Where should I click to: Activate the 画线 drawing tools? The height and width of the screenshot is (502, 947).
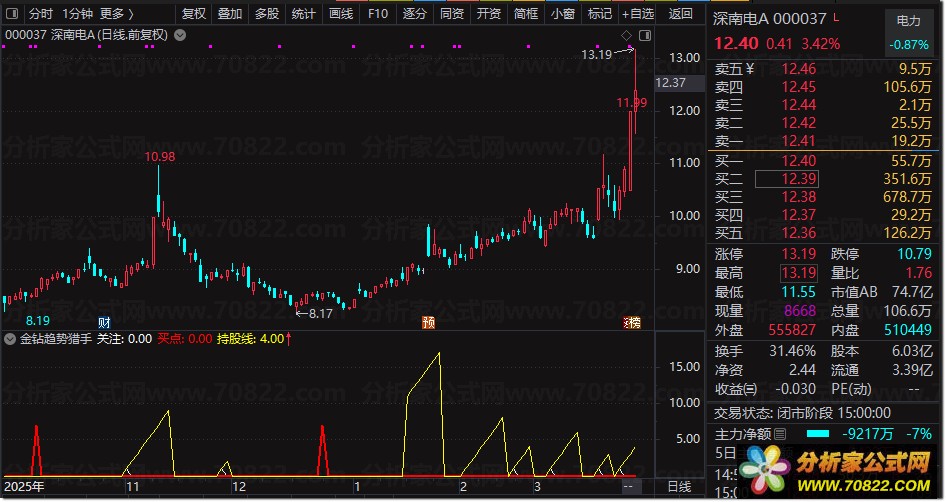pos(341,13)
